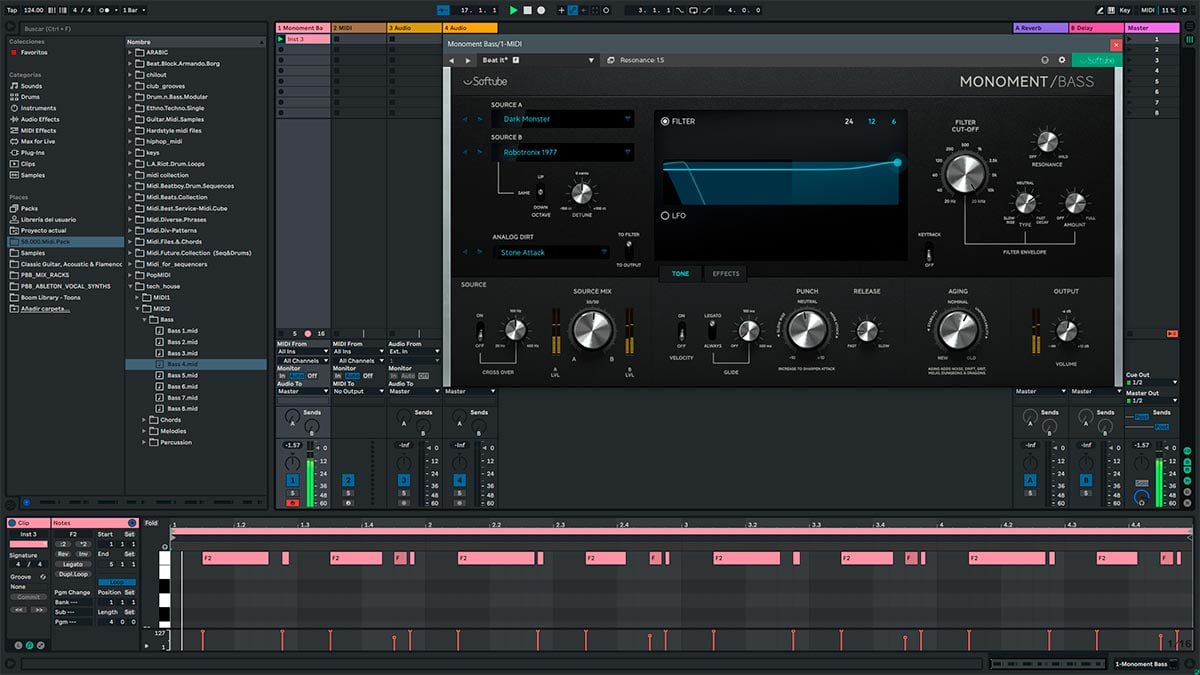Viewport: 1200px width, 675px height.
Task: Toggle the track 1 activator button
Action: (292, 481)
